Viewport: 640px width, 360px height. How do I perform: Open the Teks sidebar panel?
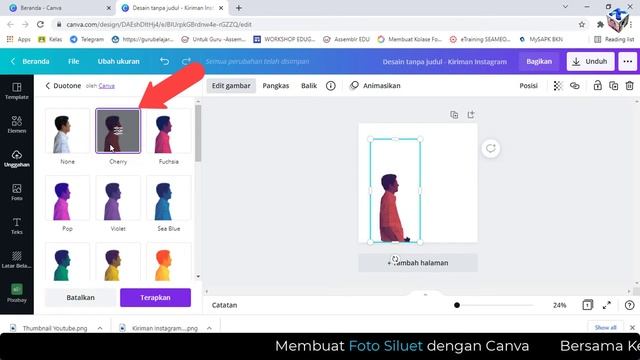click(x=17, y=226)
